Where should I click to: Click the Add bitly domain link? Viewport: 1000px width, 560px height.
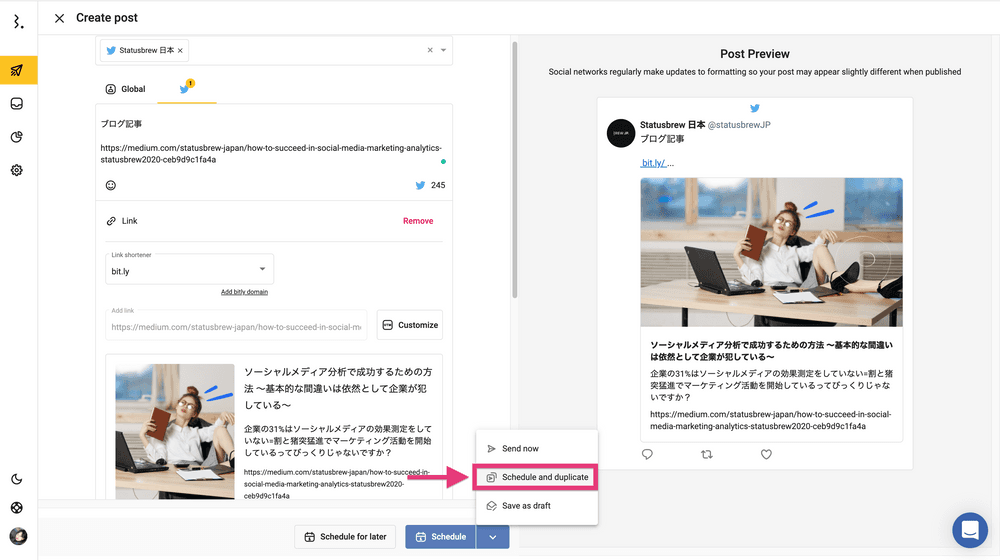(244, 292)
